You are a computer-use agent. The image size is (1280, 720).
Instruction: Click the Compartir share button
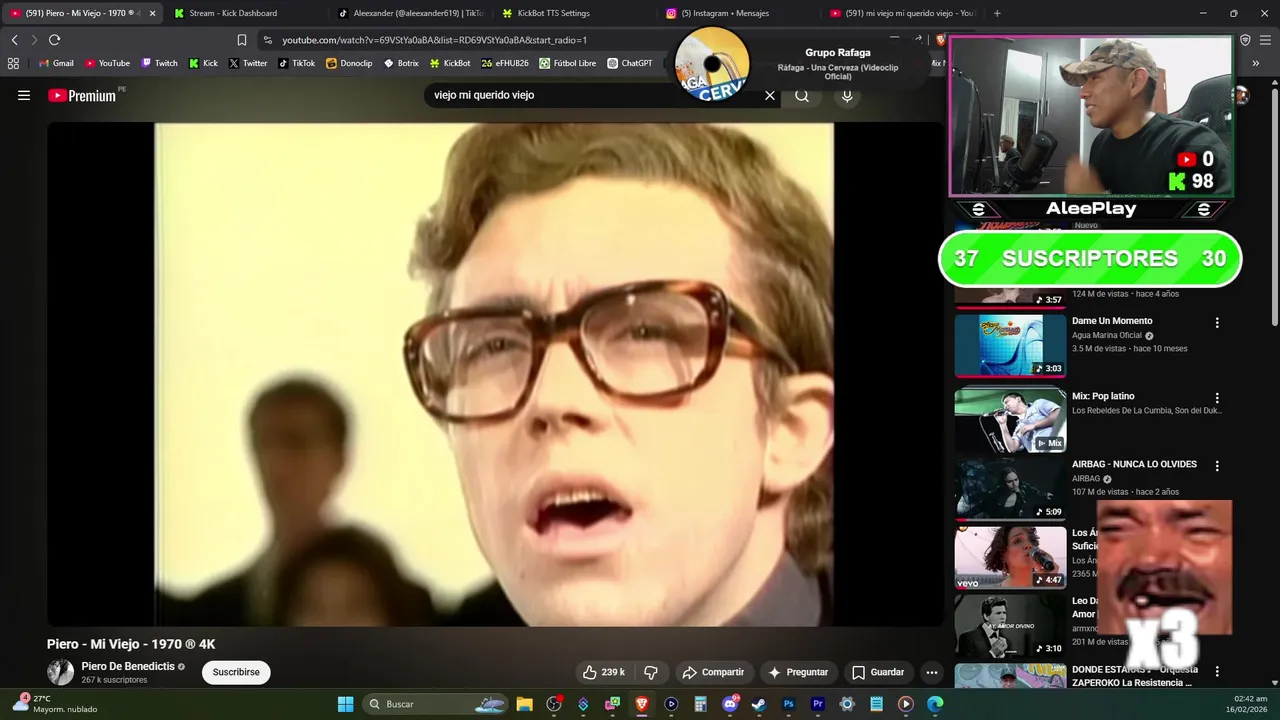(713, 672)
